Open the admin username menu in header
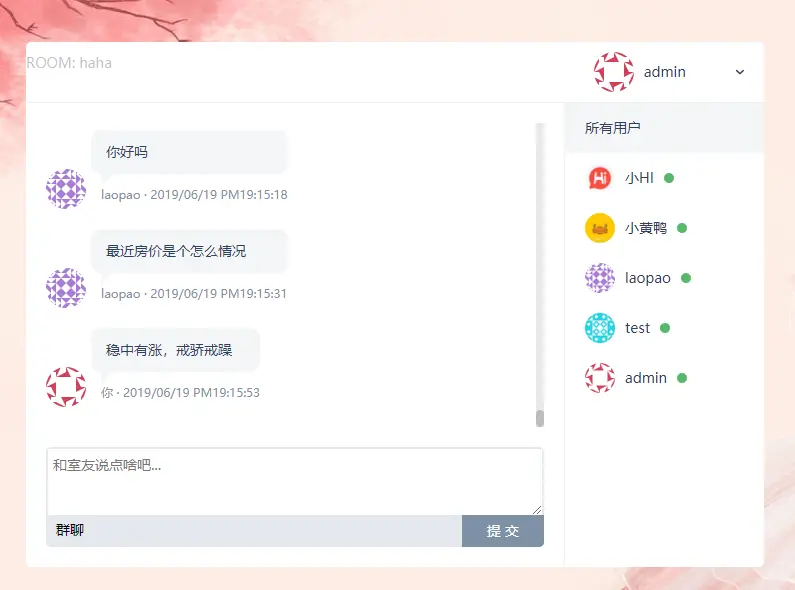Image resolution: width=795 pixels, height=590 pixels. [665, 72]
